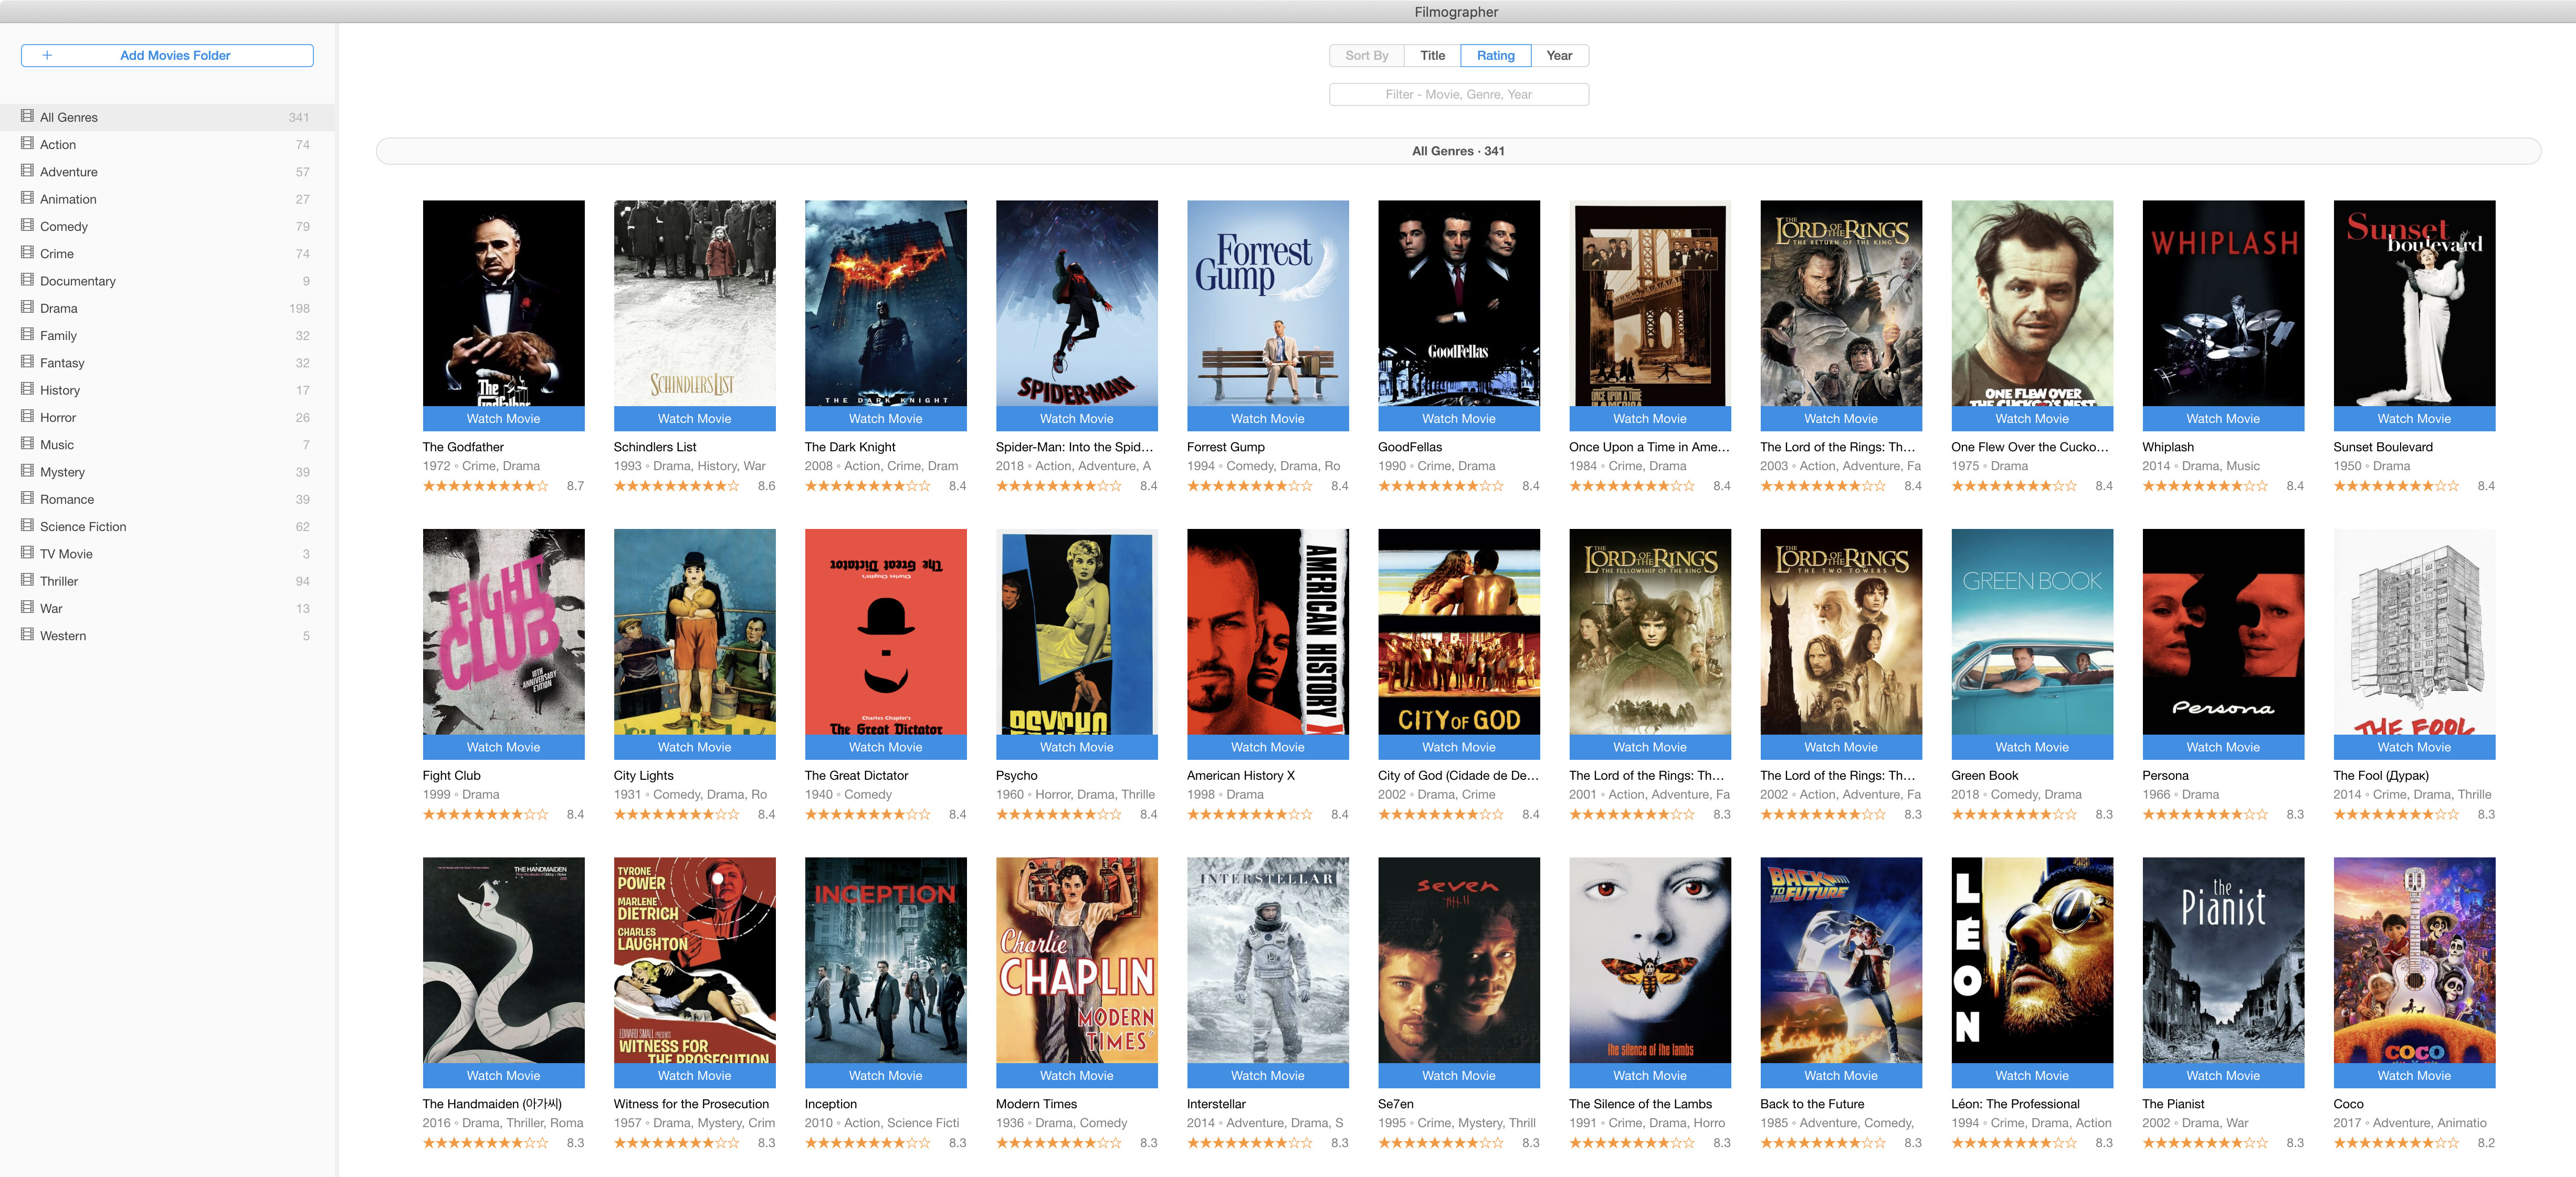
Task: Click Watch Movie under Inception poster
Action: click(885, 1076)
